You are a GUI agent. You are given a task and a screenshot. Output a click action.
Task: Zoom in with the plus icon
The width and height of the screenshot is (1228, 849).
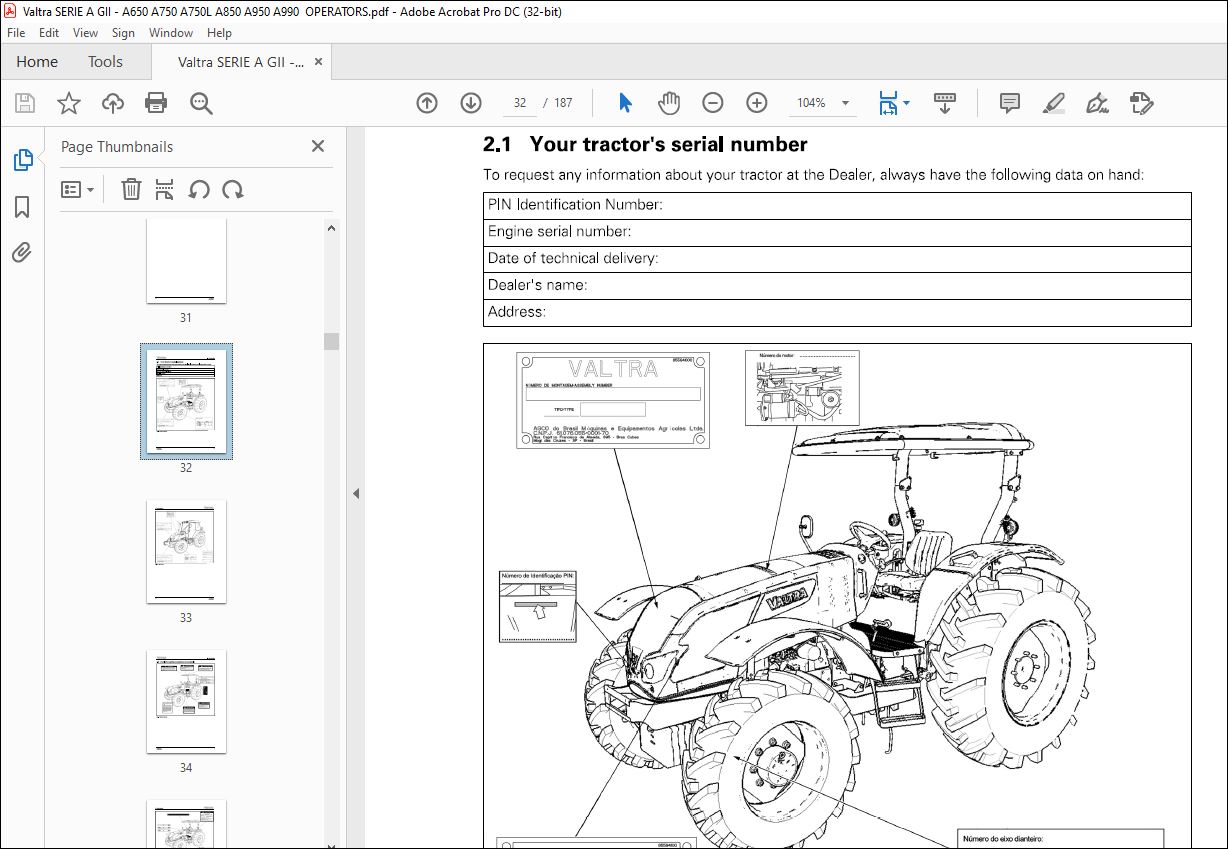click(x=757, y=103)
